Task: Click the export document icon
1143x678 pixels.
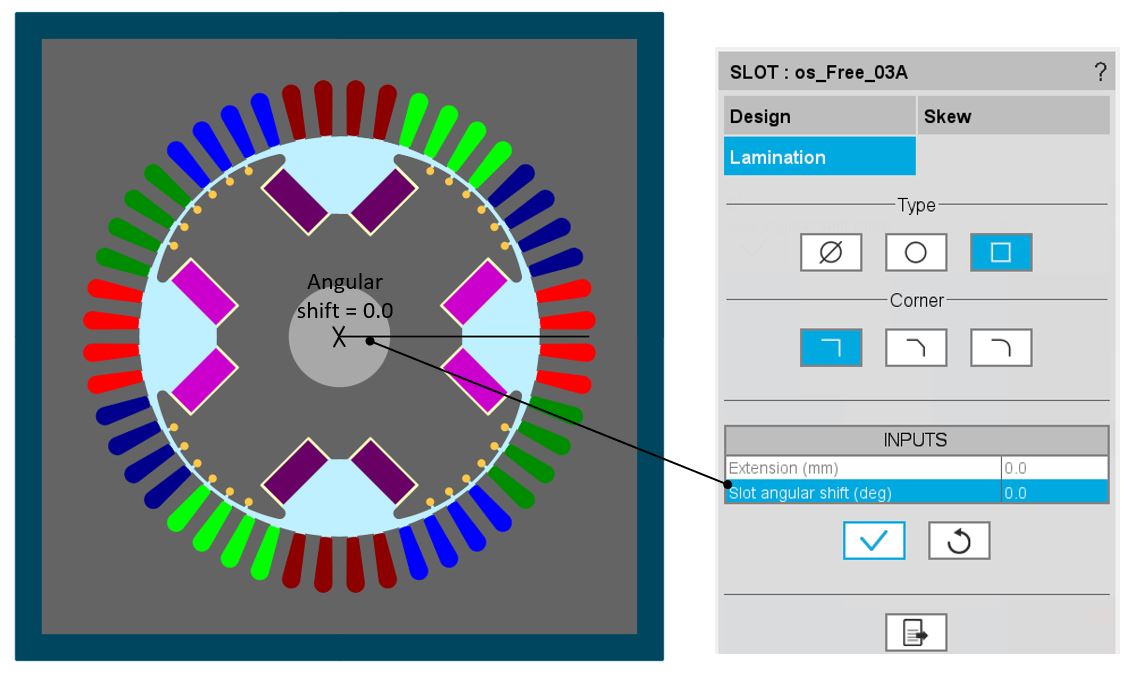Action: (x=916, y=632)
